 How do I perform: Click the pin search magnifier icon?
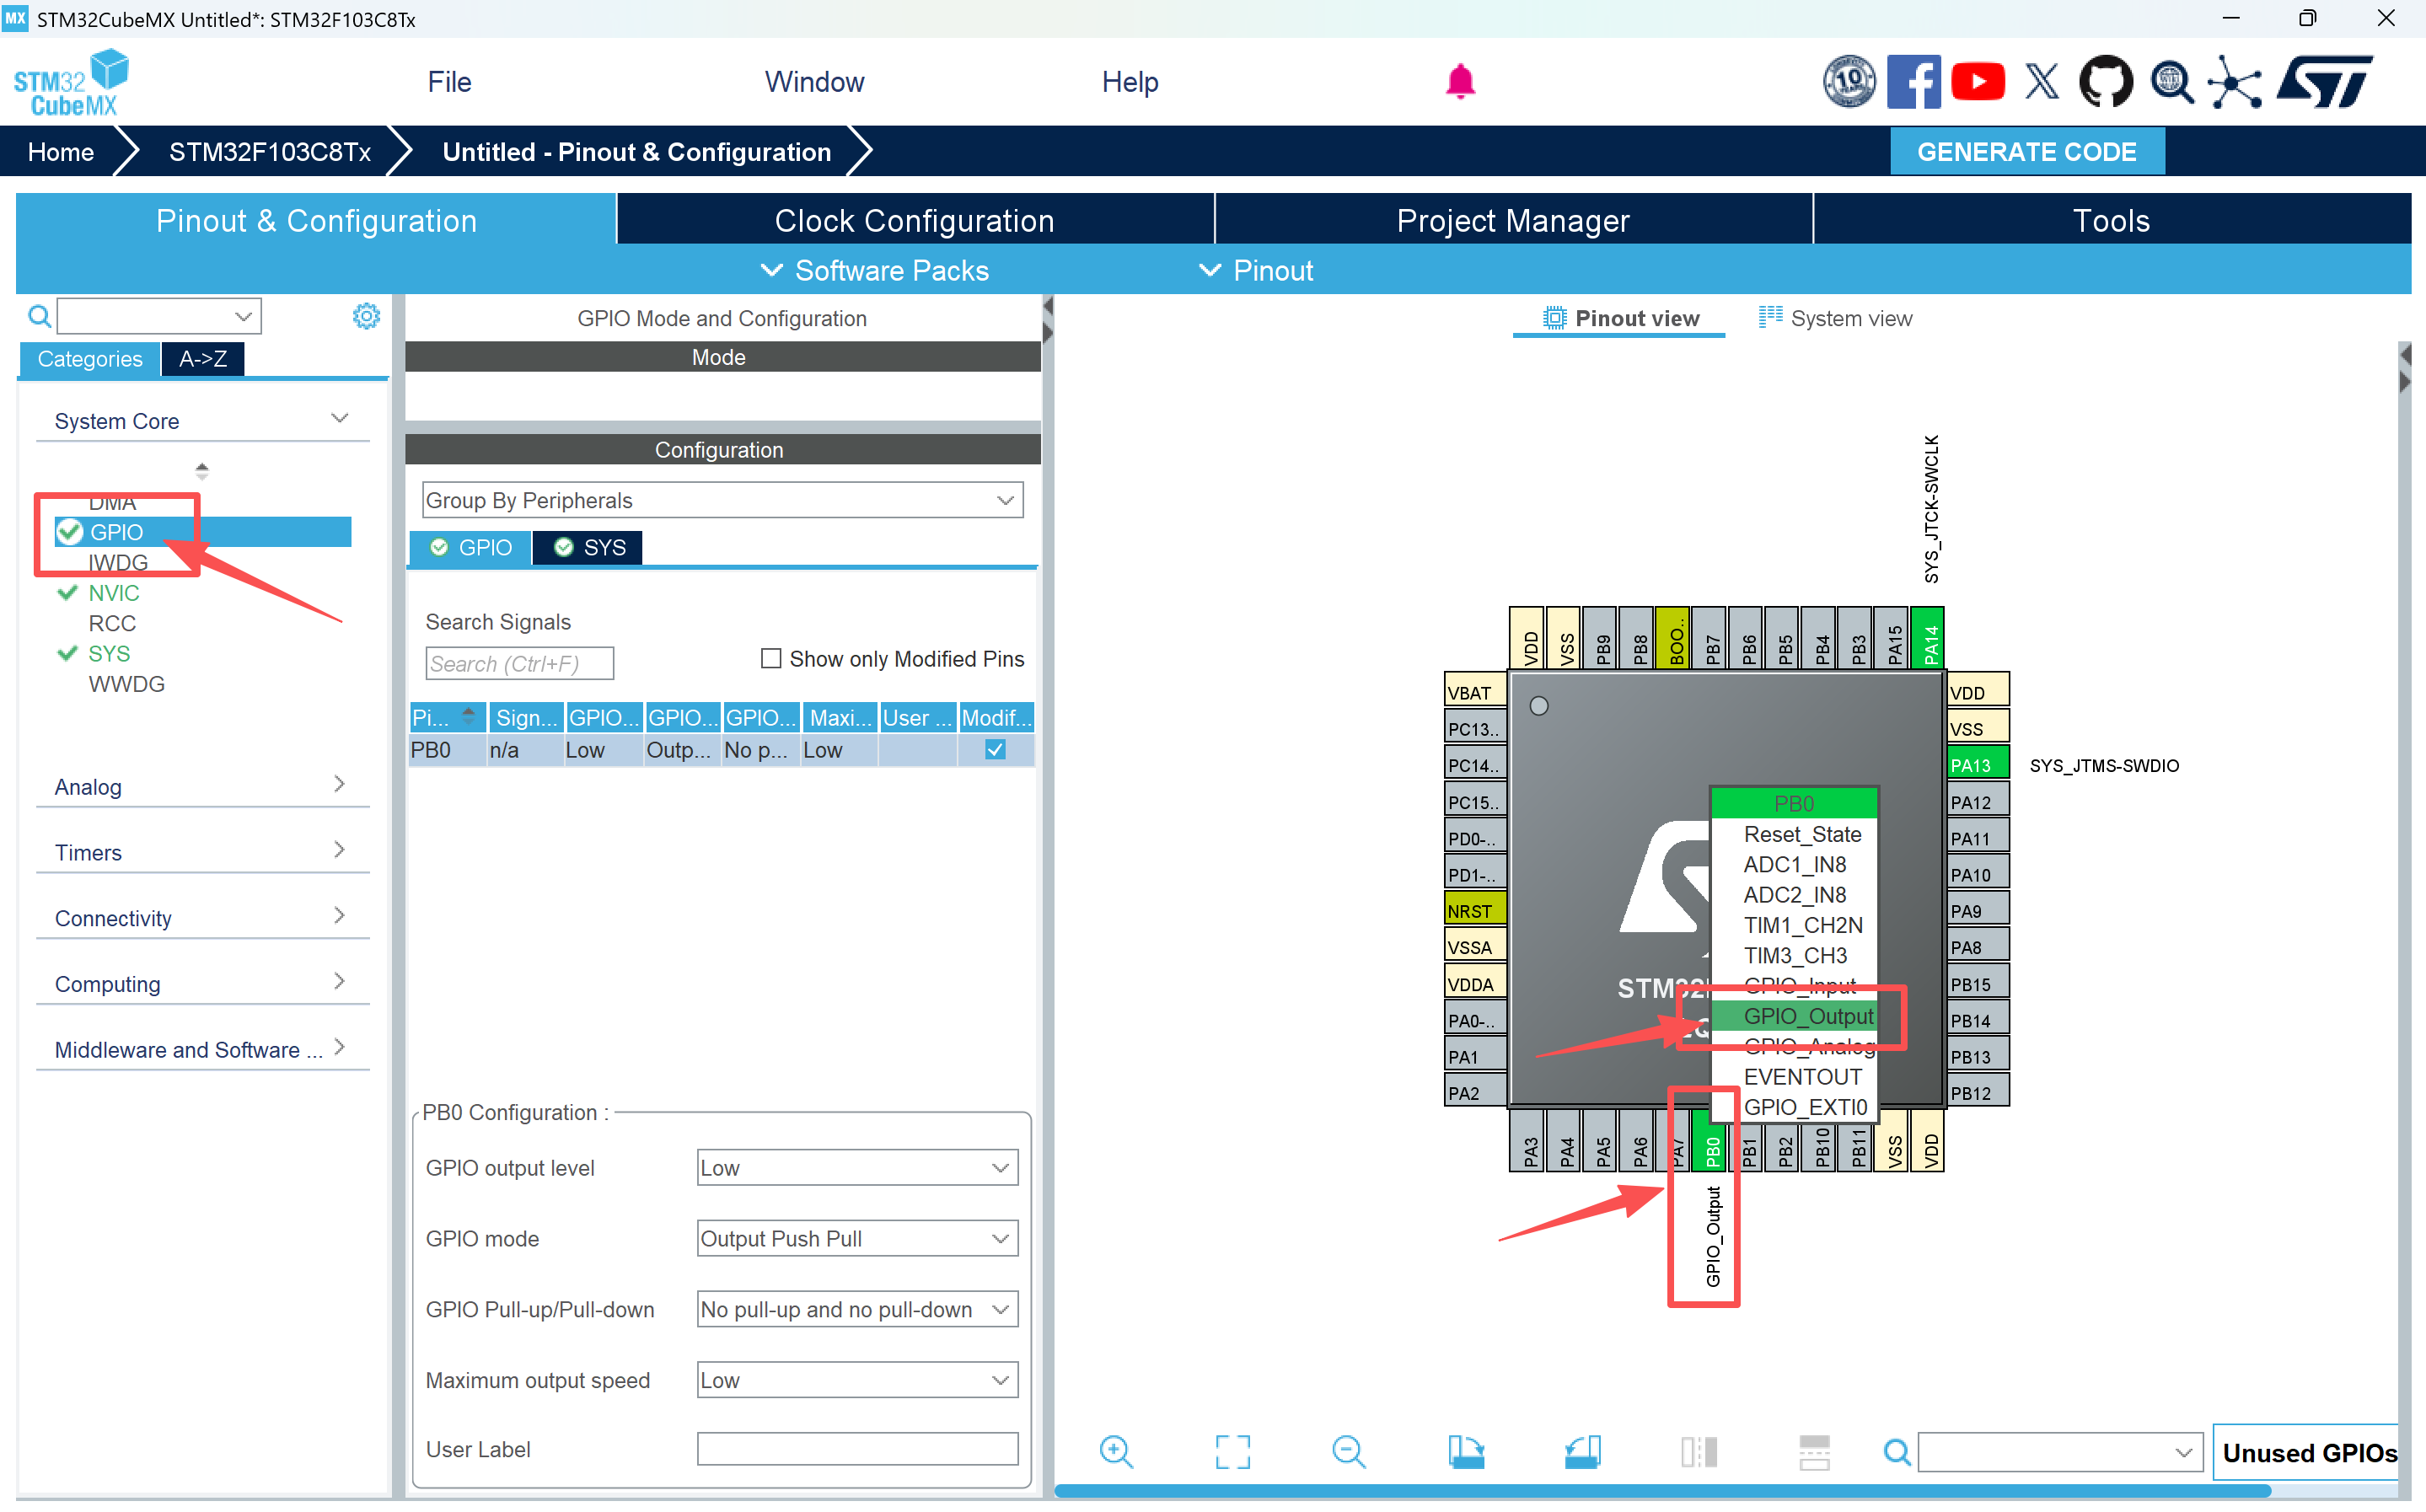tap(1896, 1452)
